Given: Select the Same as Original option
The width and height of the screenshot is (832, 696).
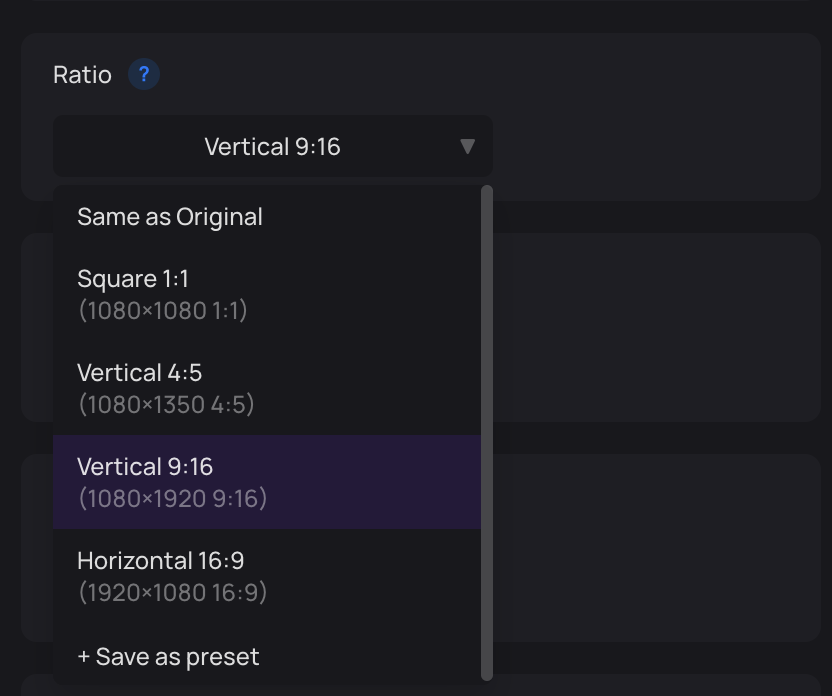Looking at the screenshot, I should coord(169,216).
